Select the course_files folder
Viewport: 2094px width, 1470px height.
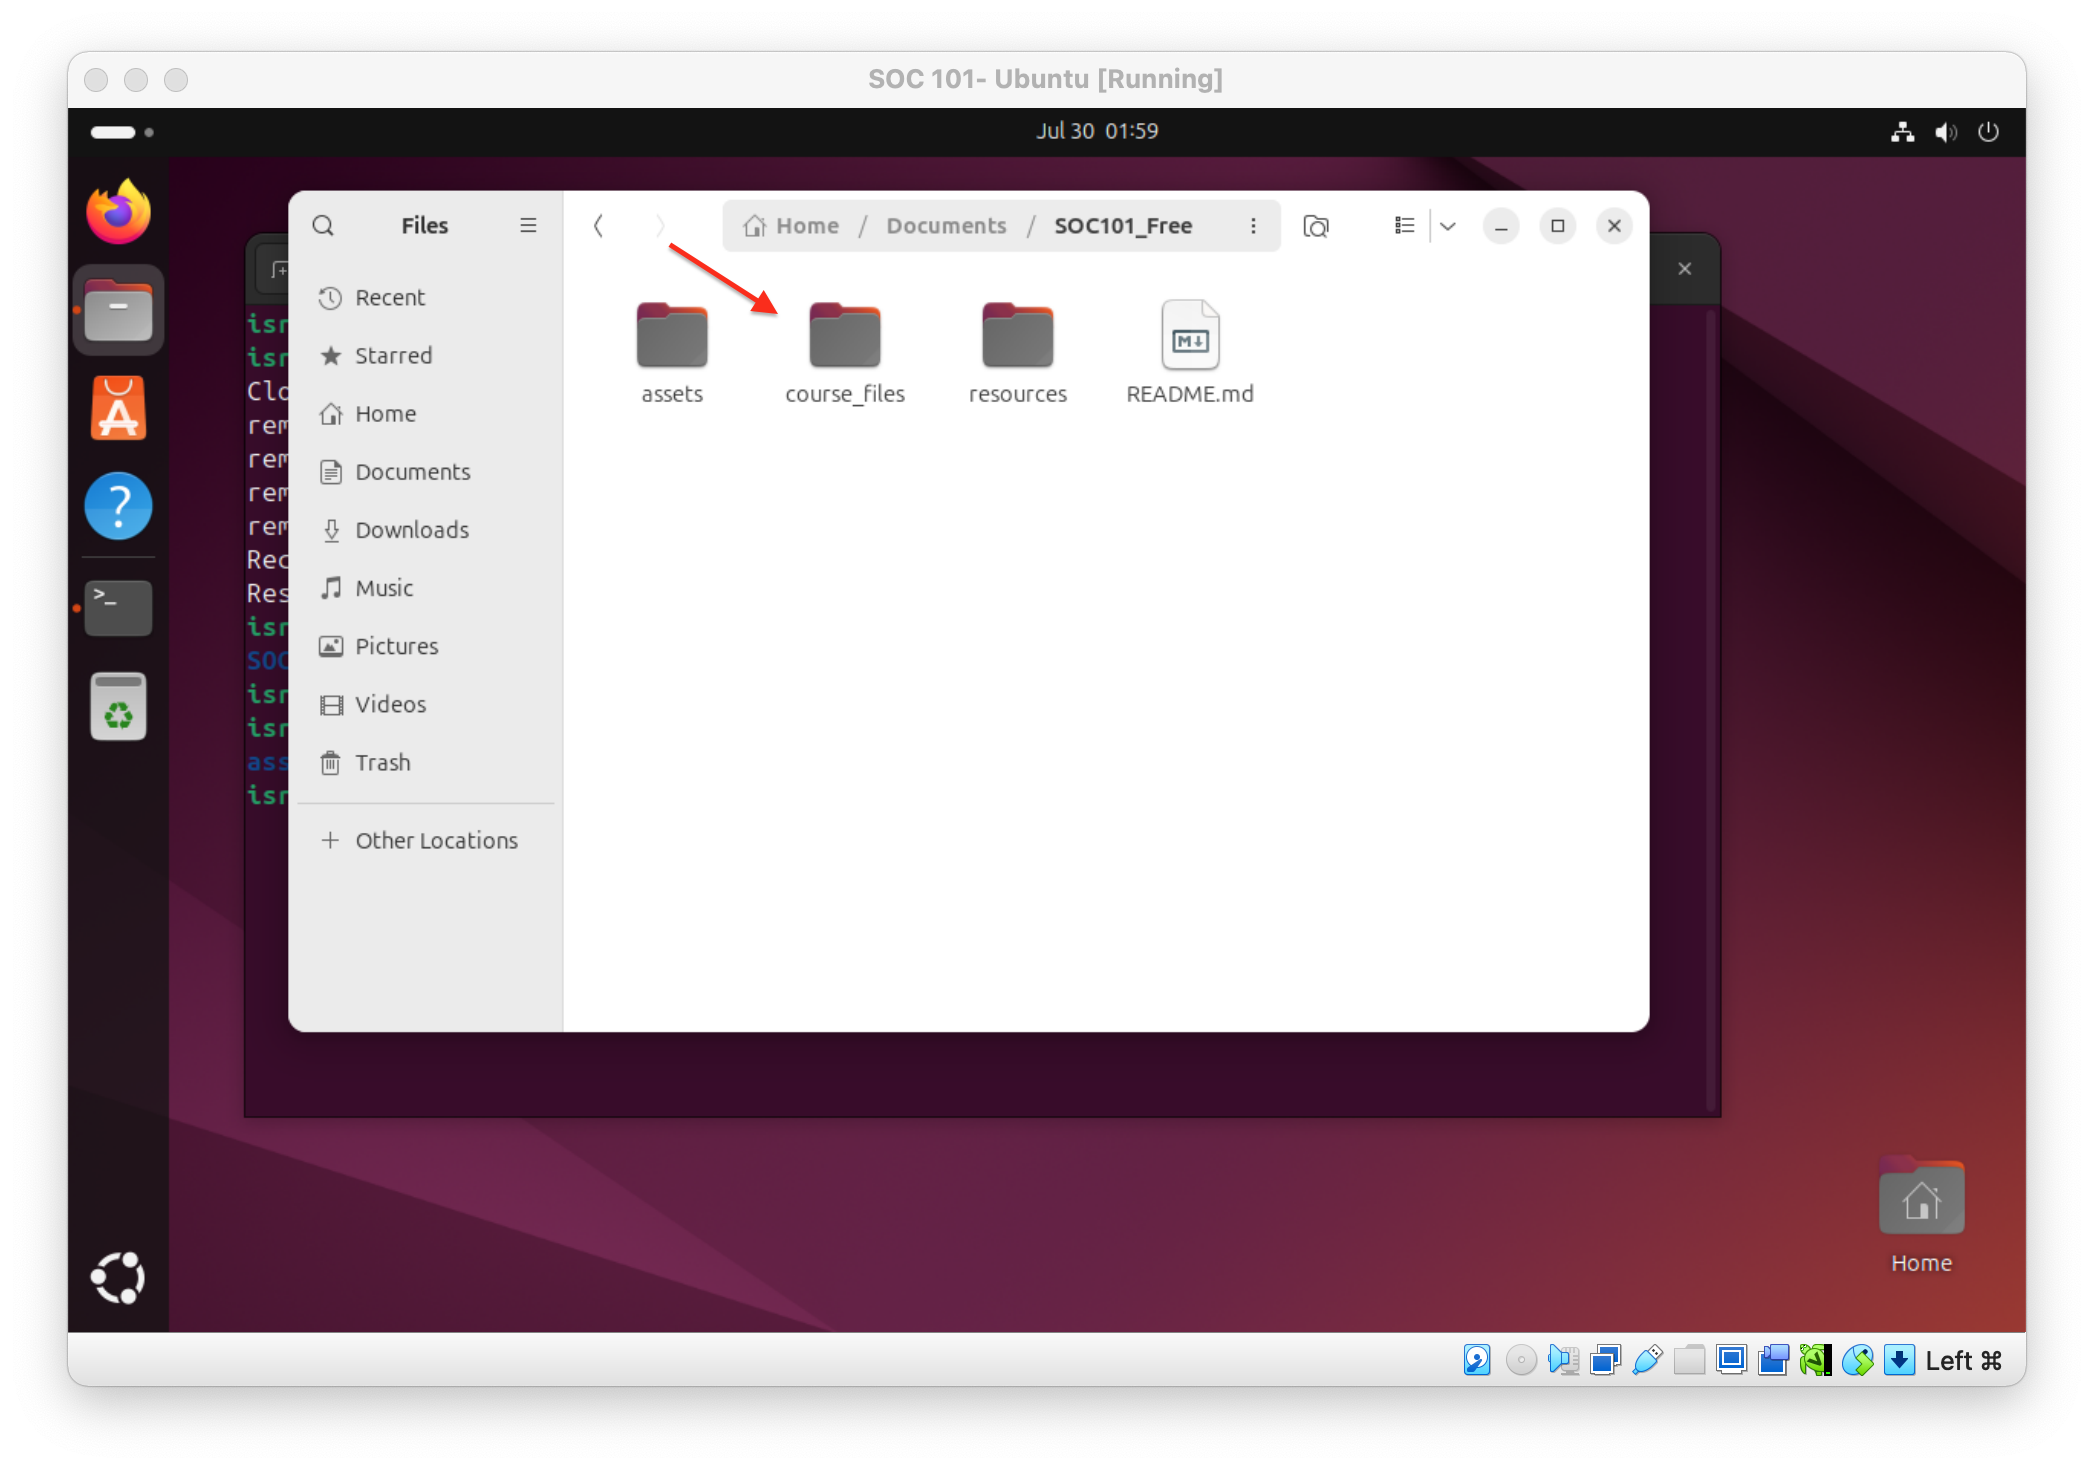point(845,352)
